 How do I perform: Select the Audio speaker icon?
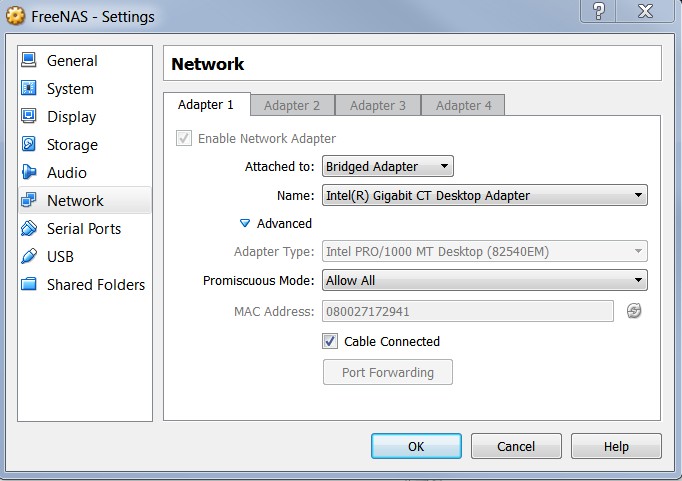pos(29,173)
